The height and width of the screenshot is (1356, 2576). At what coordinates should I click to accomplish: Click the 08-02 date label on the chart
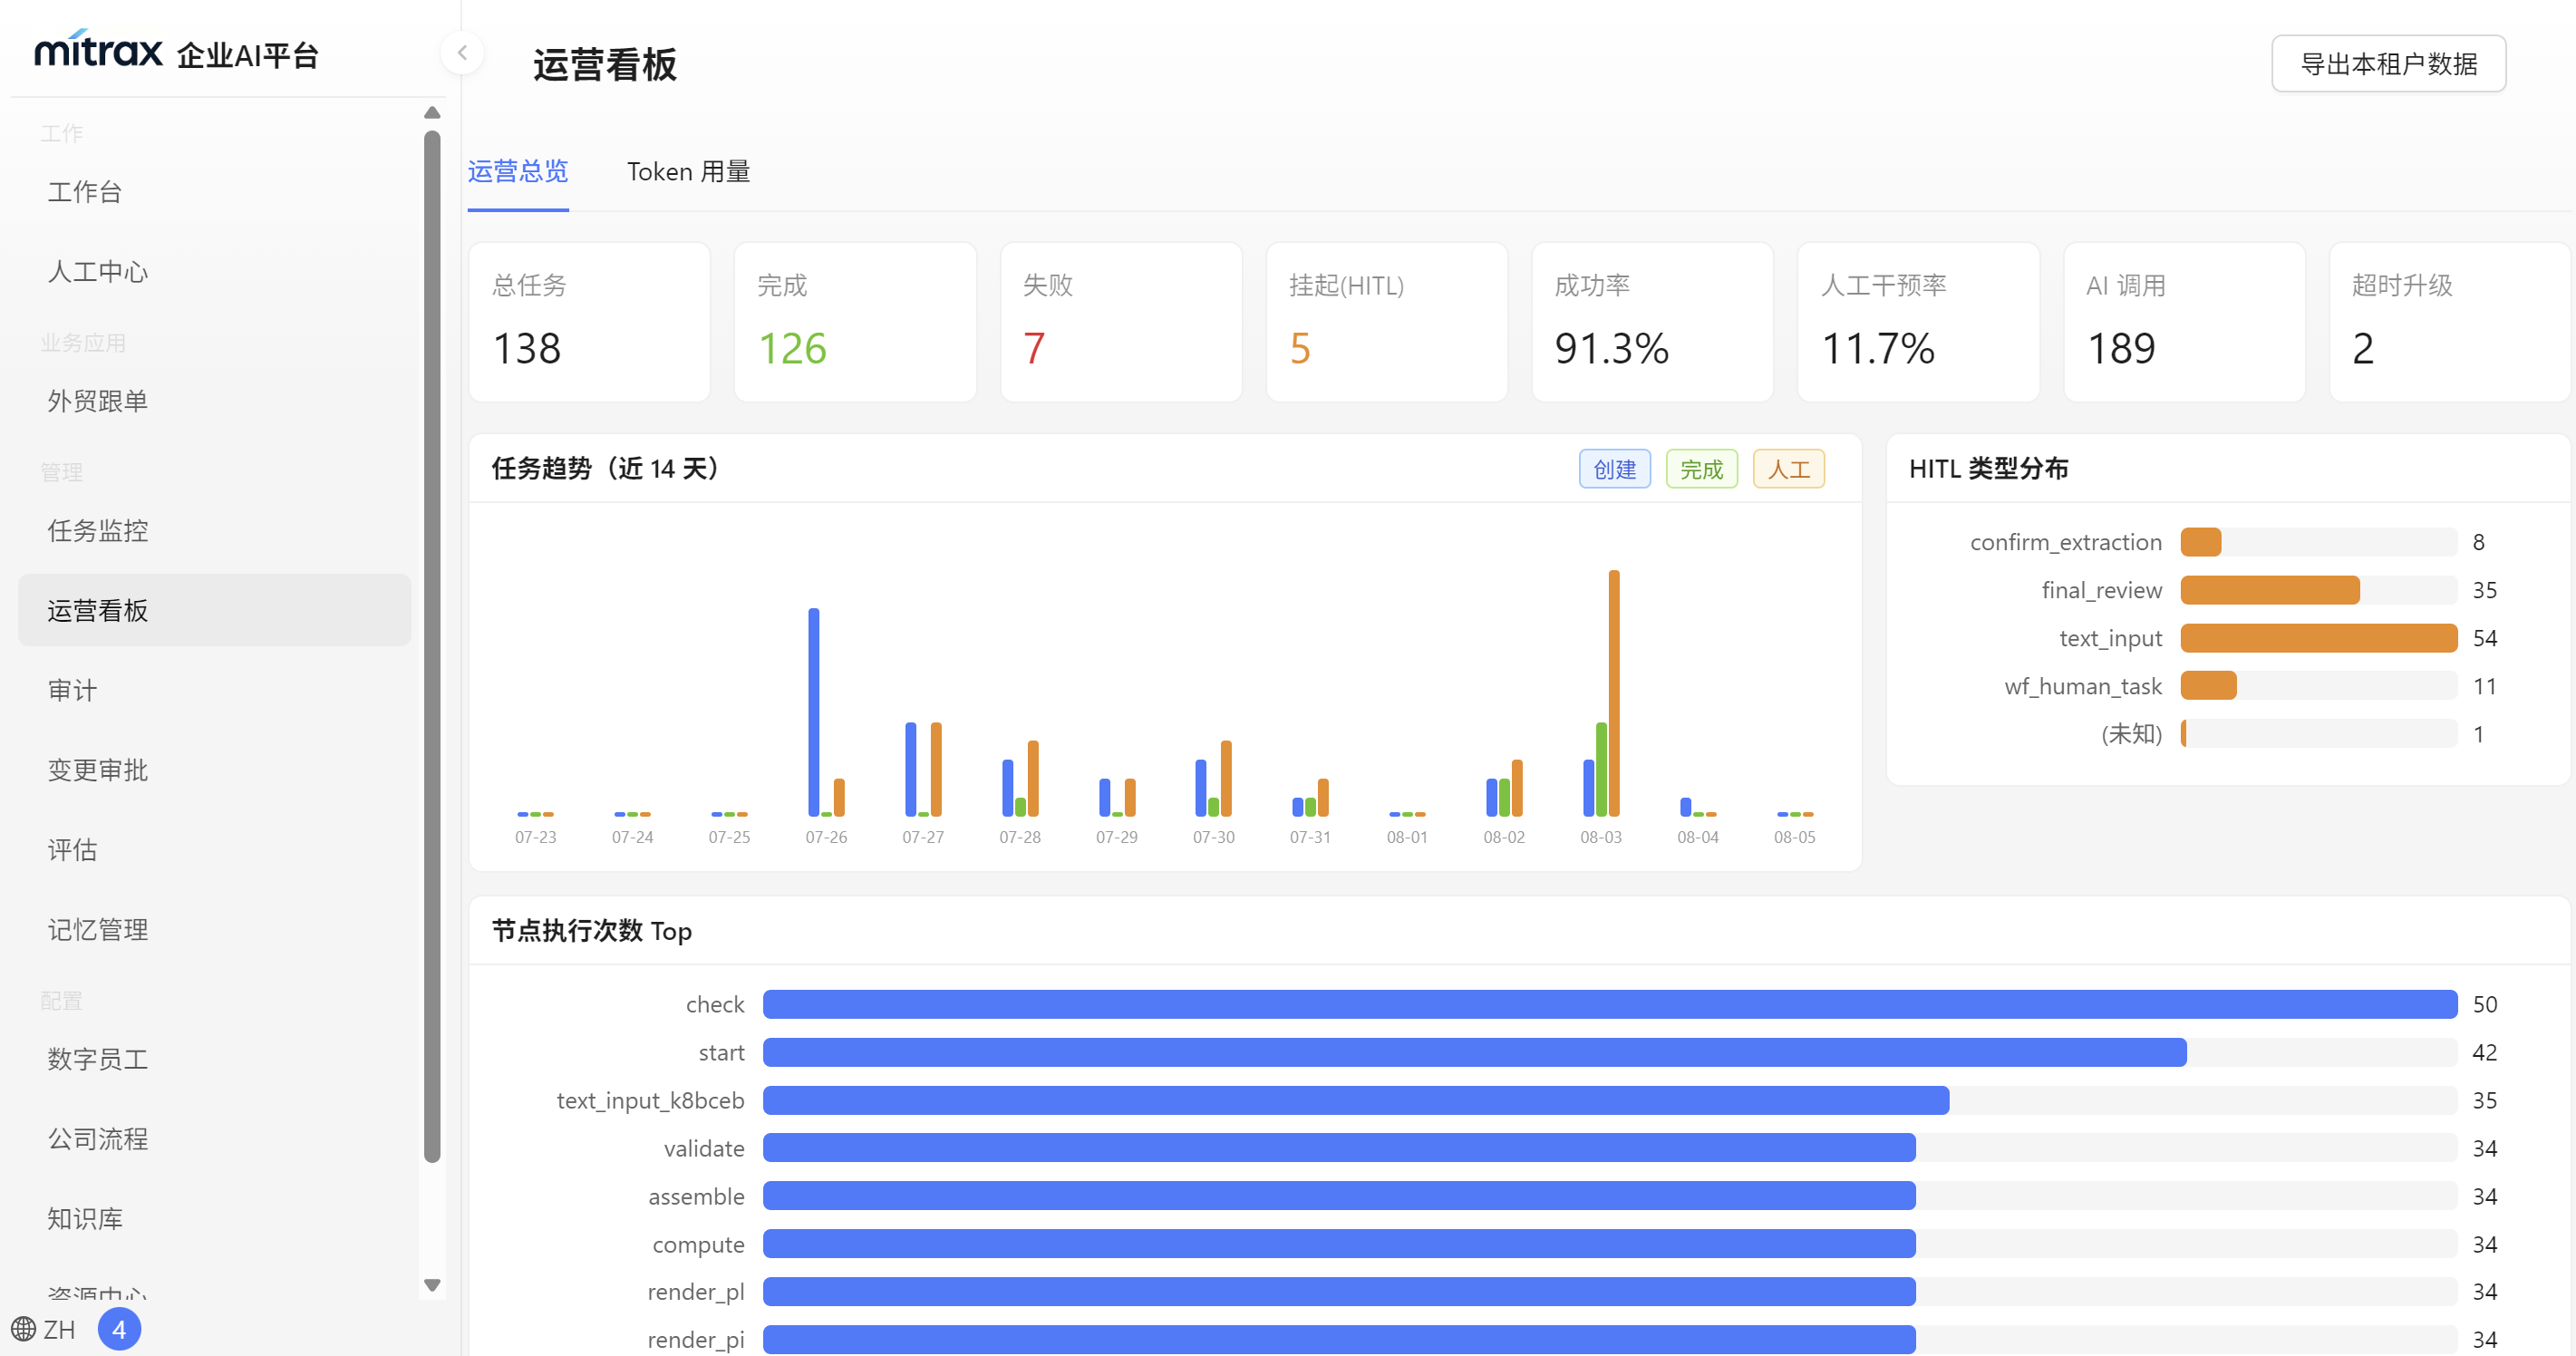1503,837
